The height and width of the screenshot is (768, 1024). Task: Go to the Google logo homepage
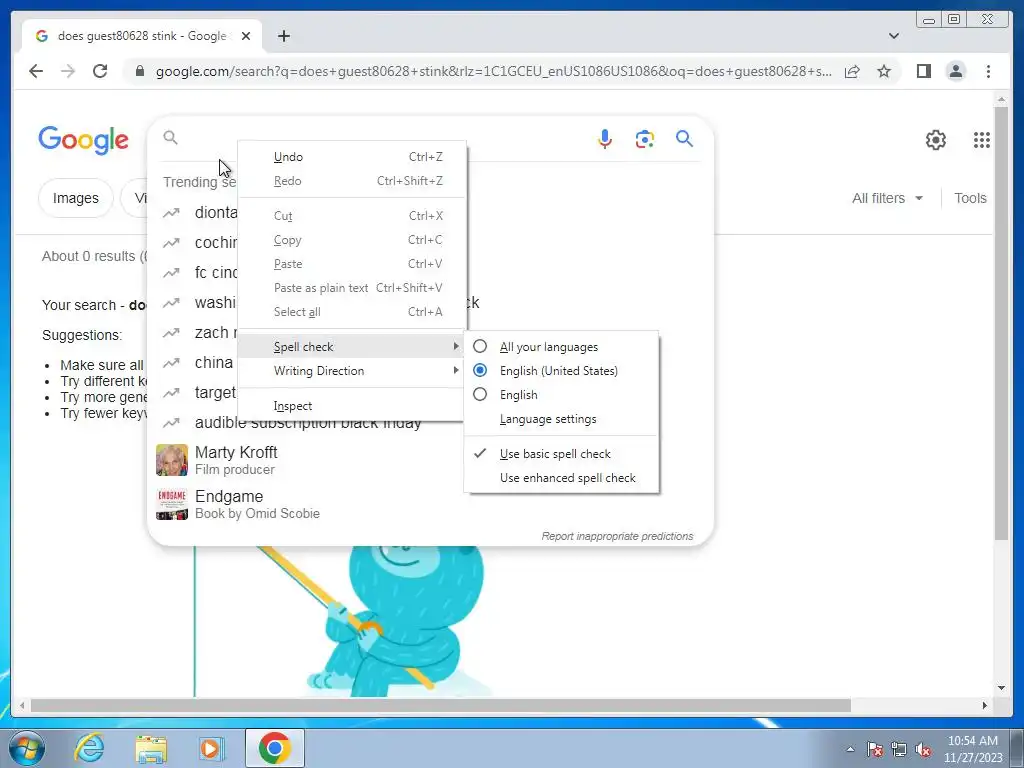(x=84, y=140)
